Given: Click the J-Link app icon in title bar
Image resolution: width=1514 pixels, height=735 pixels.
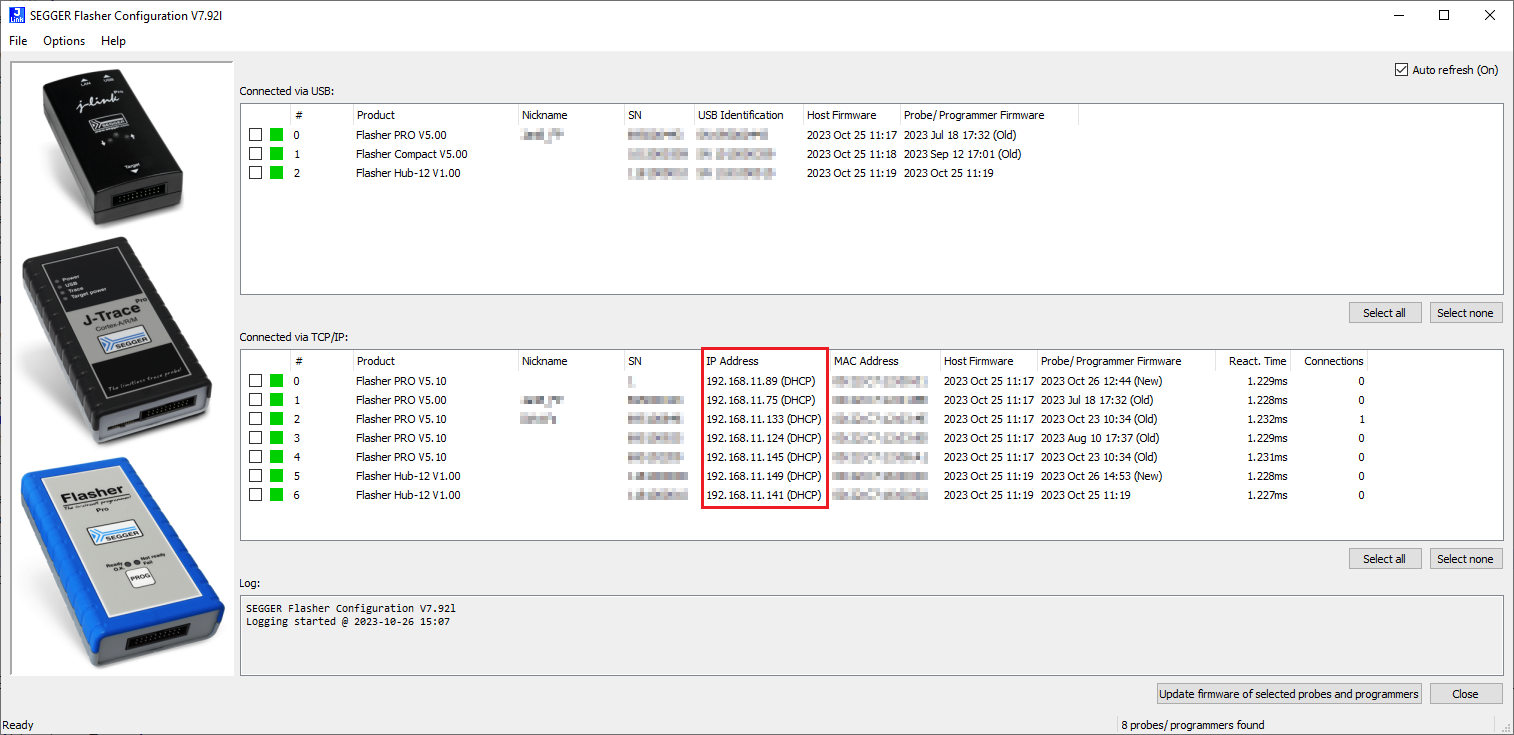Looking at the screenshot, I should pyautogui.click(x=15, y=15).
